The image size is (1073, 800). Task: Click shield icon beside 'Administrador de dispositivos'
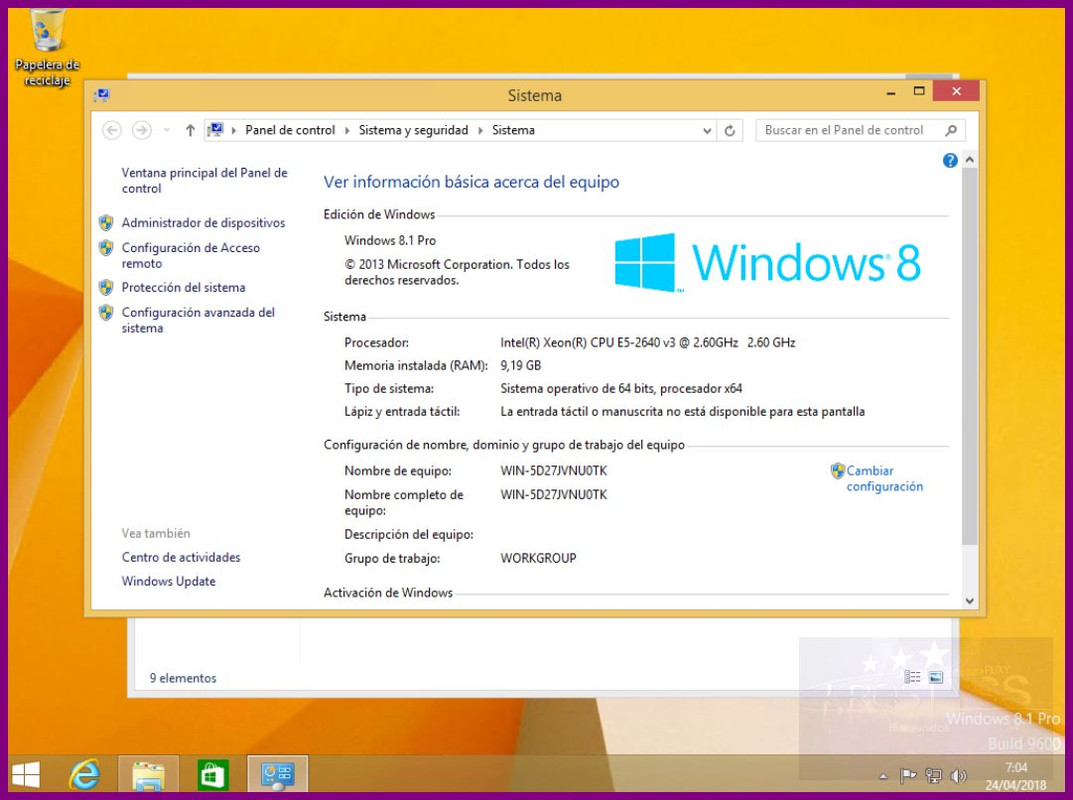pyautogui.click(x=106, y=222)
